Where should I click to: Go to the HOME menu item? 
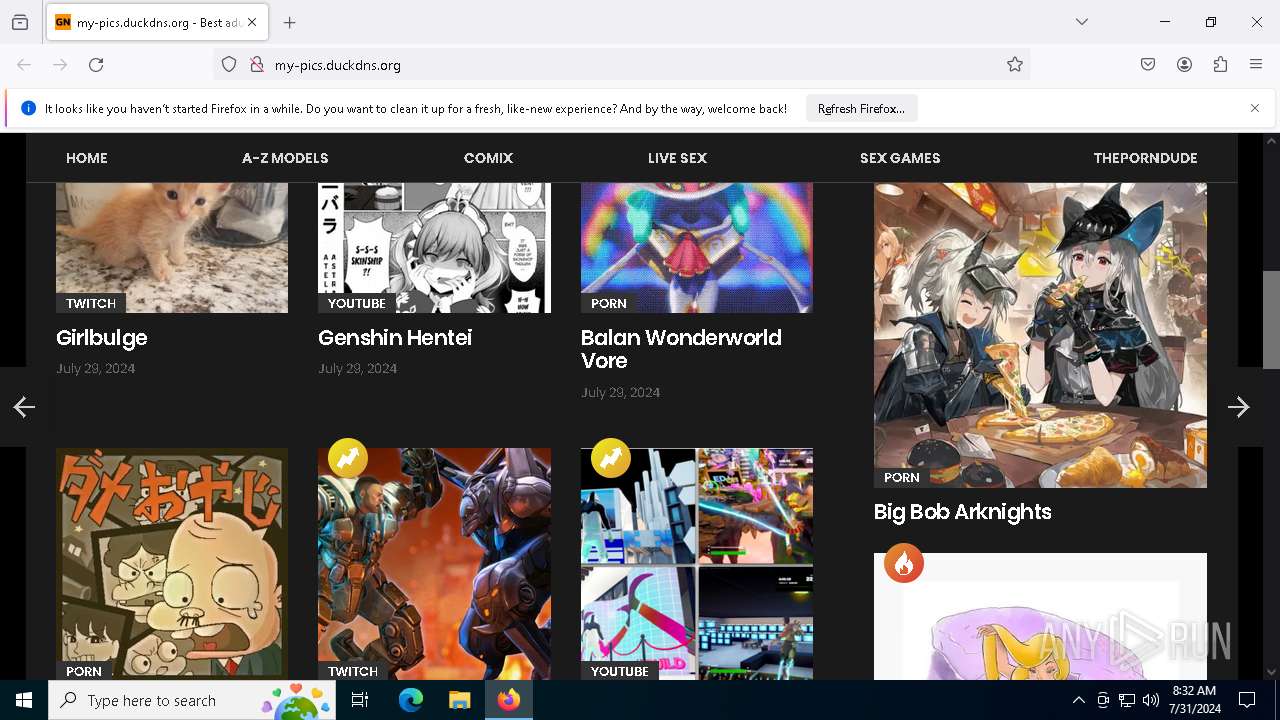tap(87, 158)
